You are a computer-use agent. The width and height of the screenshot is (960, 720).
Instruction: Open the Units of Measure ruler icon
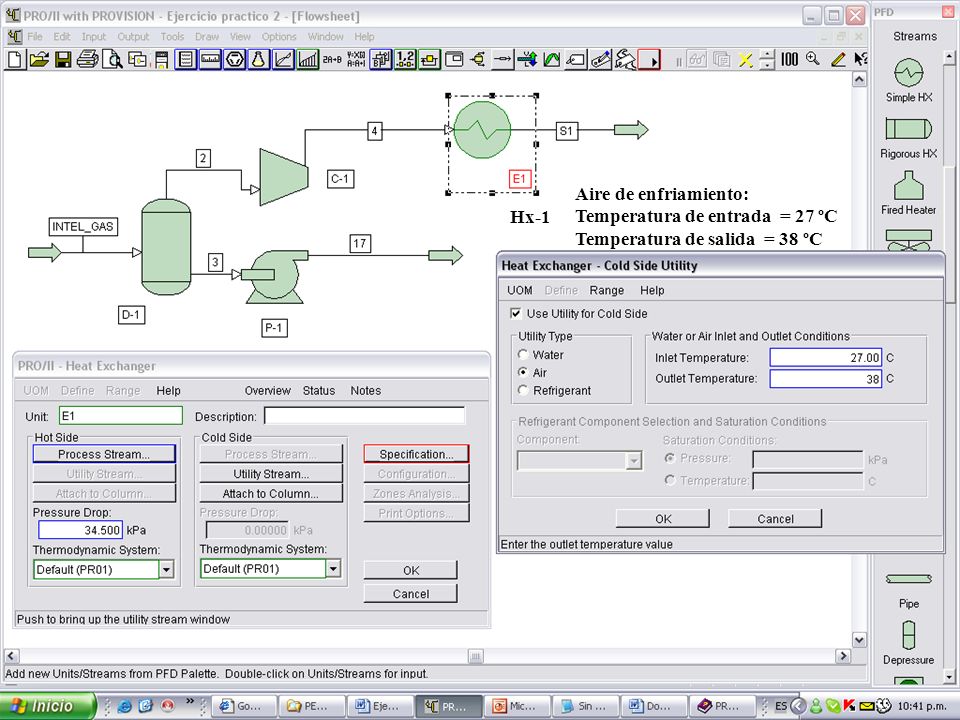[210, 59]
